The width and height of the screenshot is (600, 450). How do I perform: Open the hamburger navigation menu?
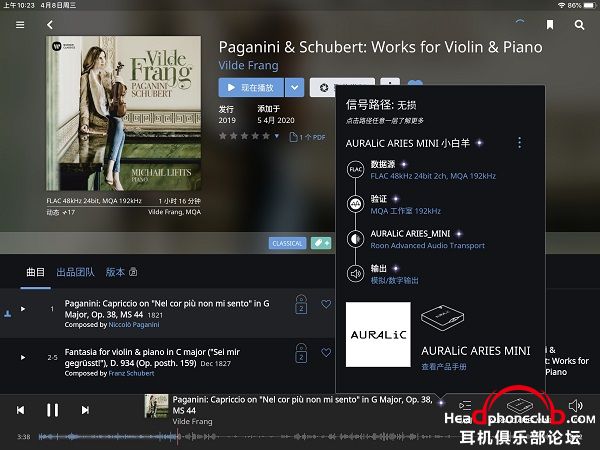click(x=20, y=25)
